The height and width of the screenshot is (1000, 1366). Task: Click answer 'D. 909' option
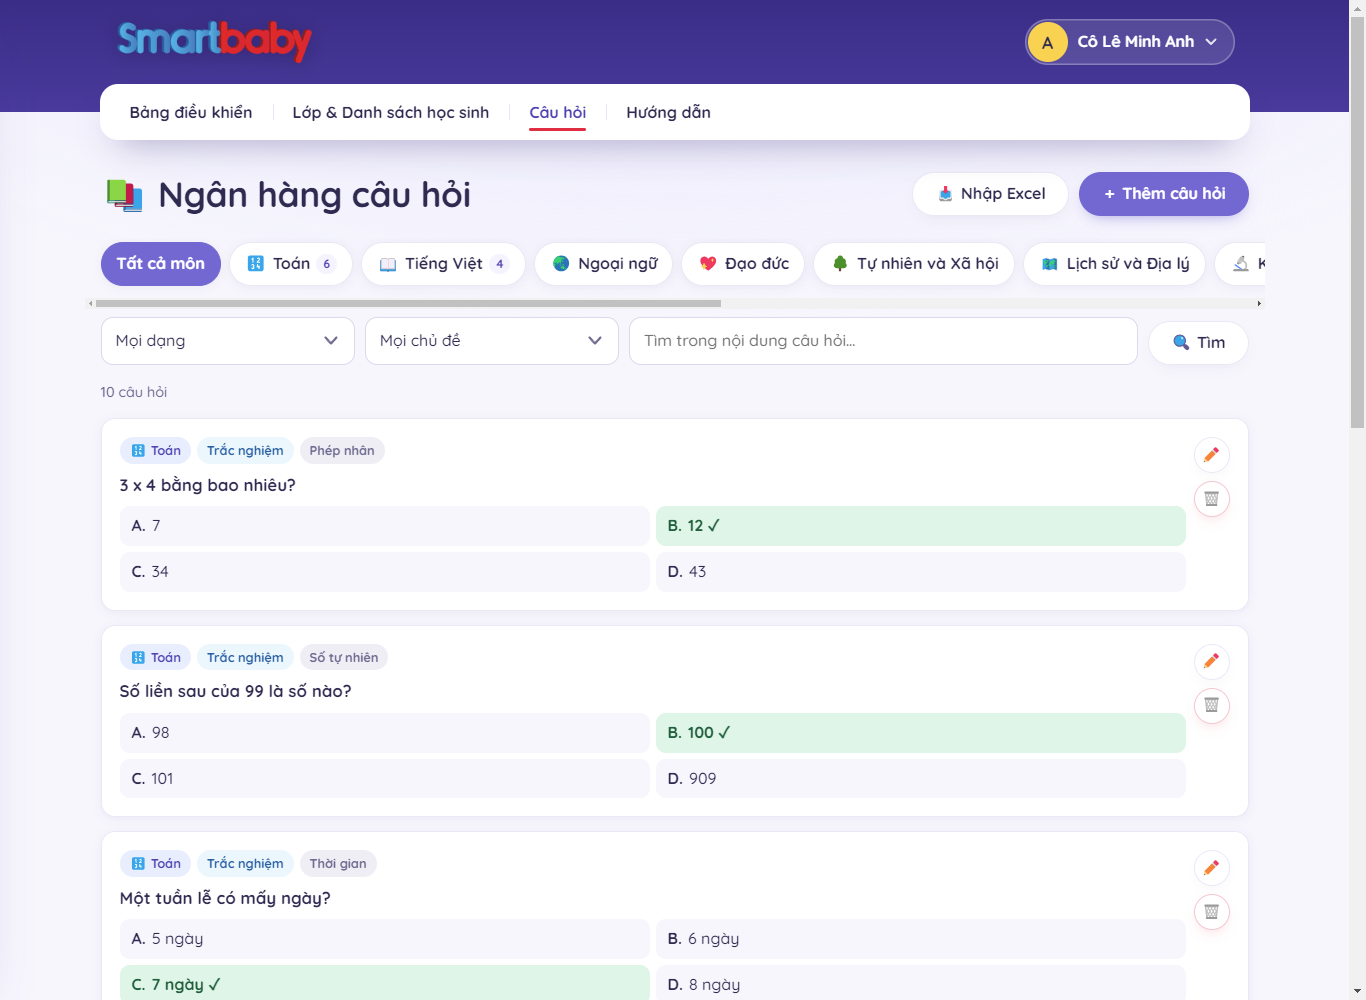tap(921, 779)
